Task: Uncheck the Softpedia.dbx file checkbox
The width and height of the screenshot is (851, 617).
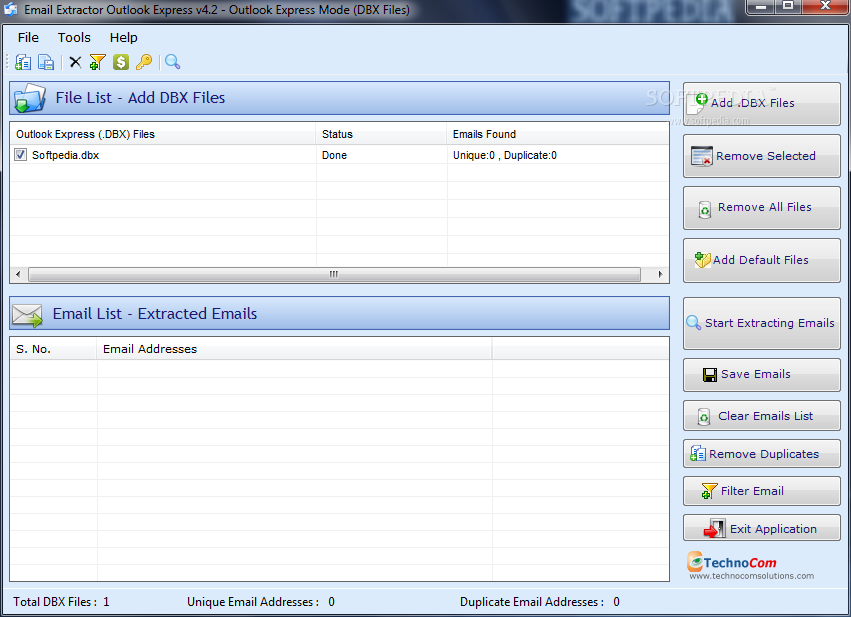Action: [x=20, y=155]
